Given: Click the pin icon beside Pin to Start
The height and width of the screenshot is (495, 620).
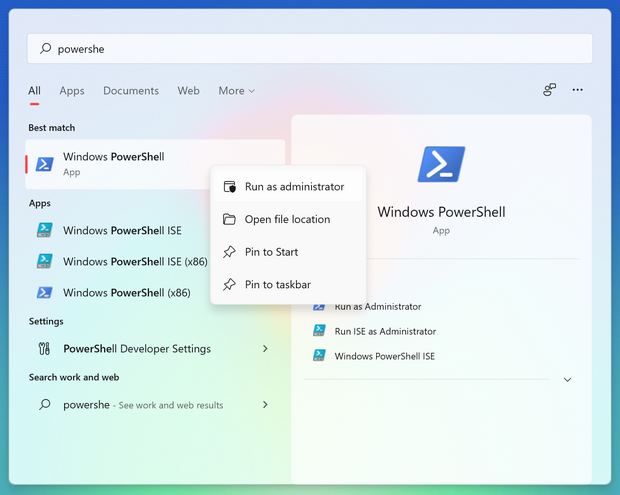Looking at the screenshot, I should pyautogui.click(x=229, y=252).
